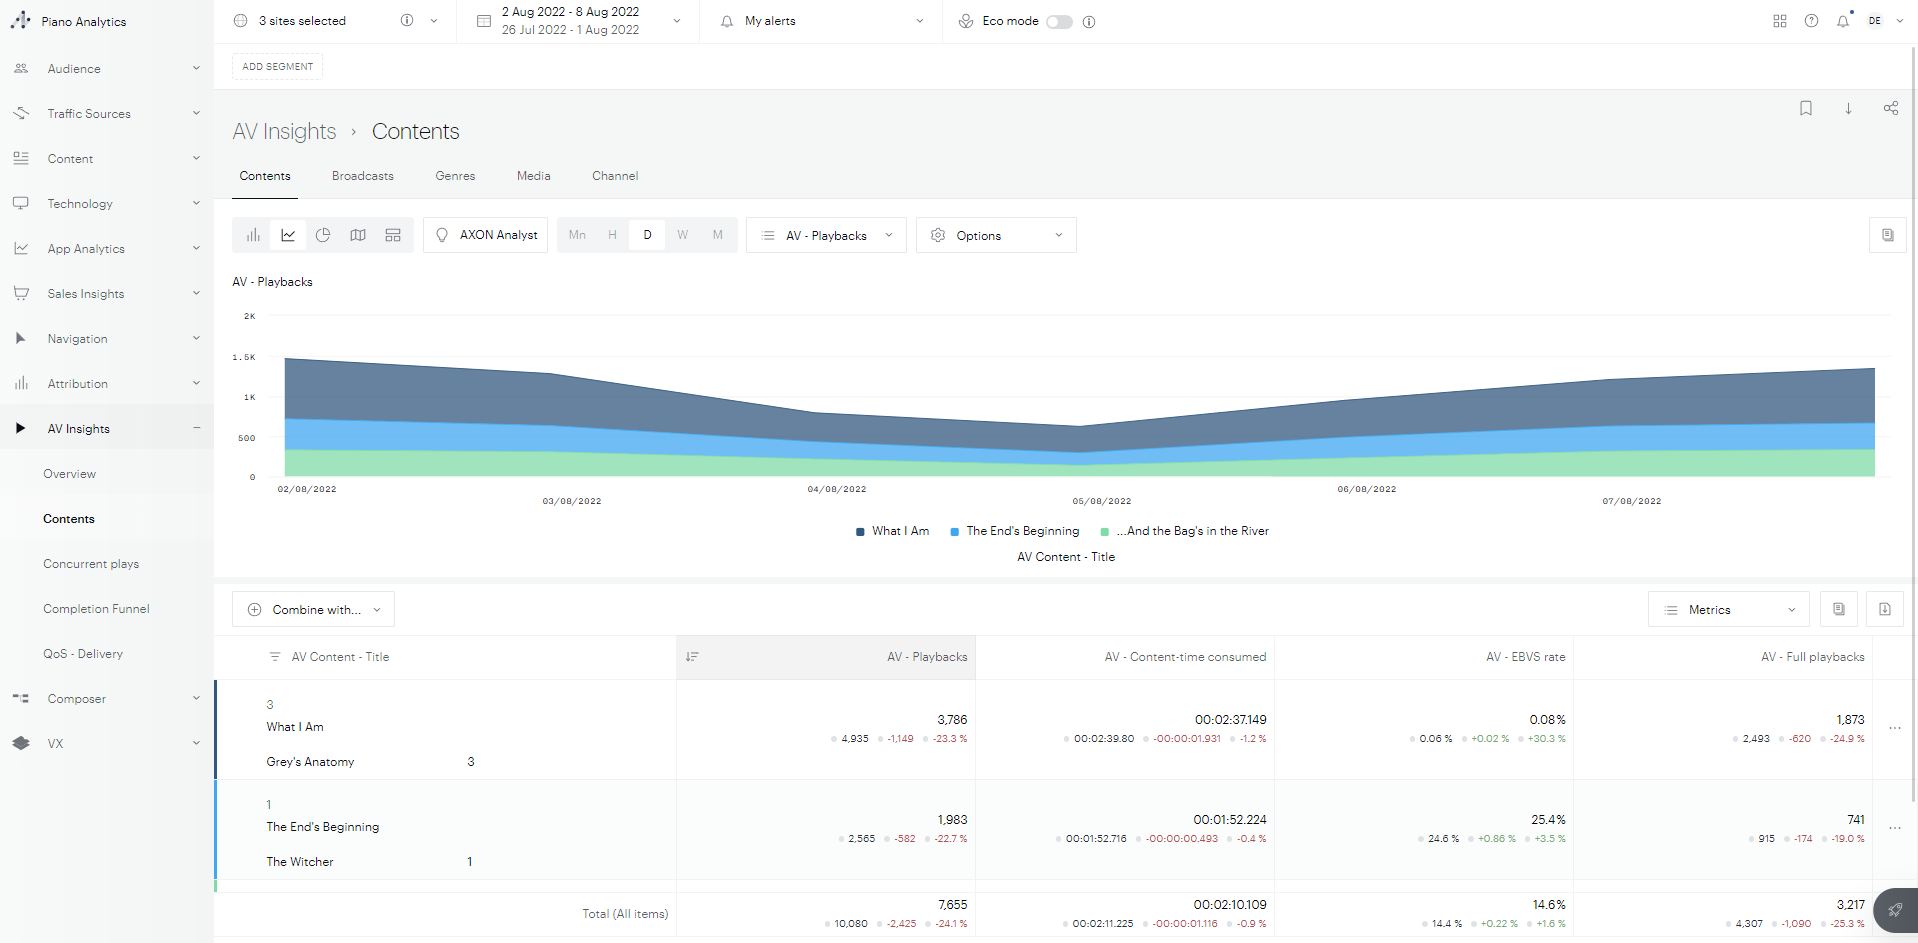Open the share icon
The image size is (1918, 943).
coord(1890,108)
